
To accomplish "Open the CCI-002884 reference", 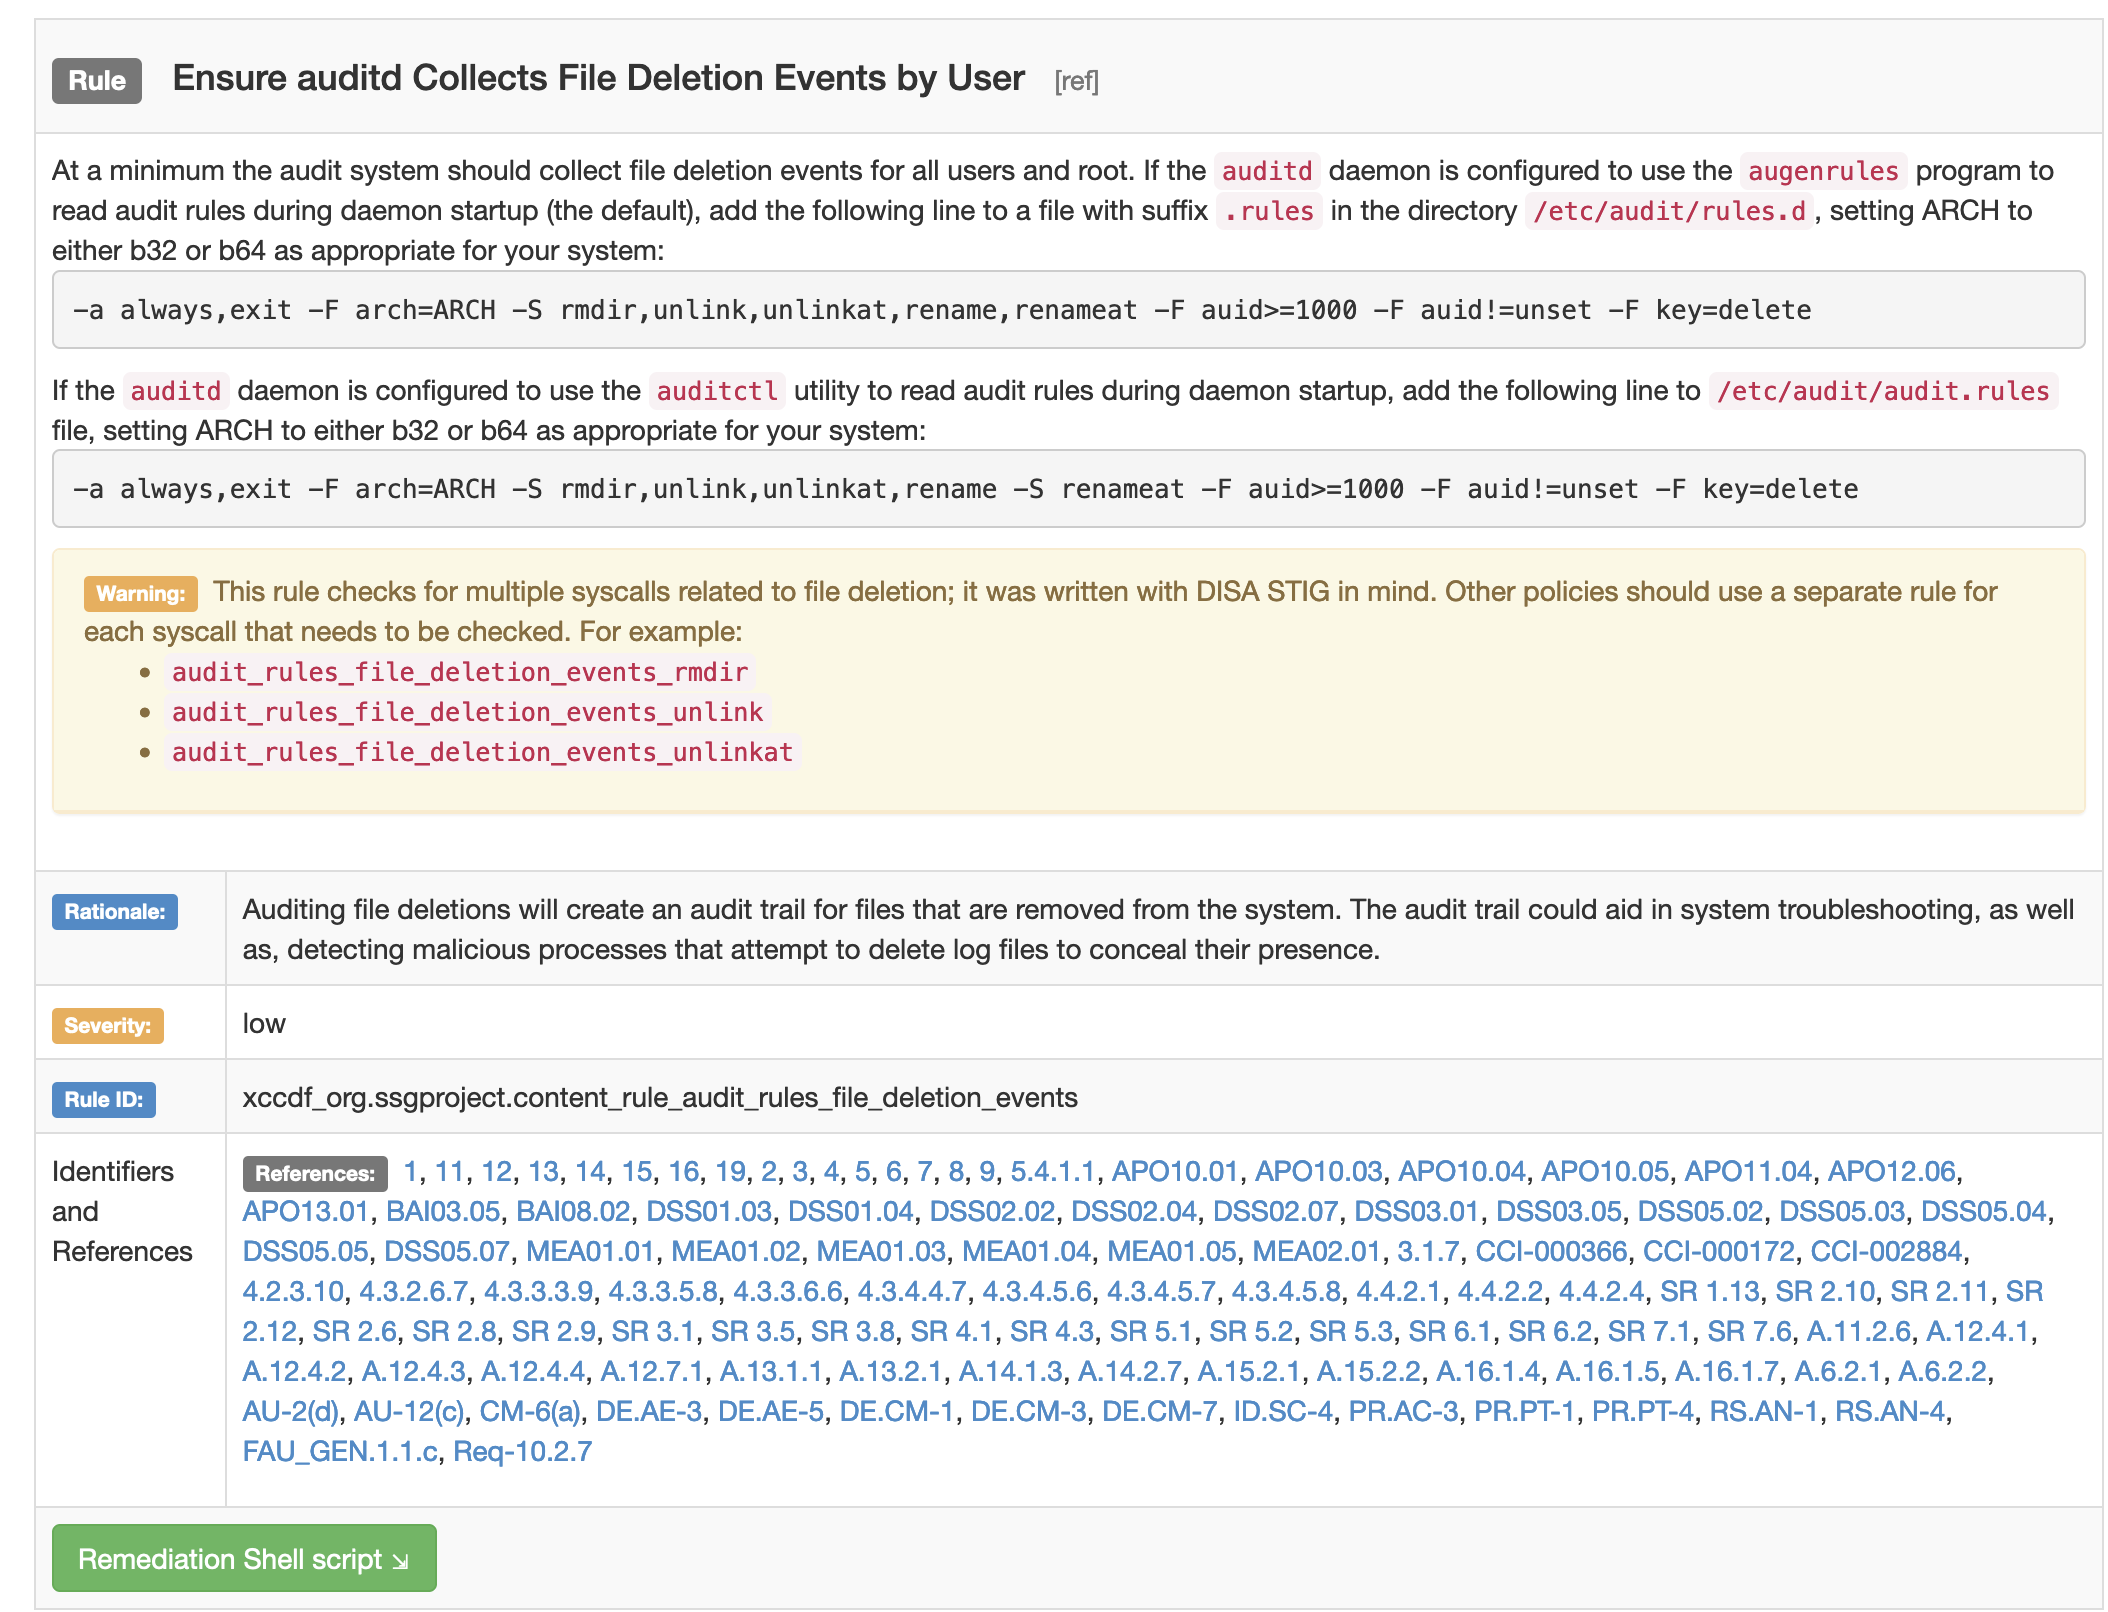I will point(1887,1251).
